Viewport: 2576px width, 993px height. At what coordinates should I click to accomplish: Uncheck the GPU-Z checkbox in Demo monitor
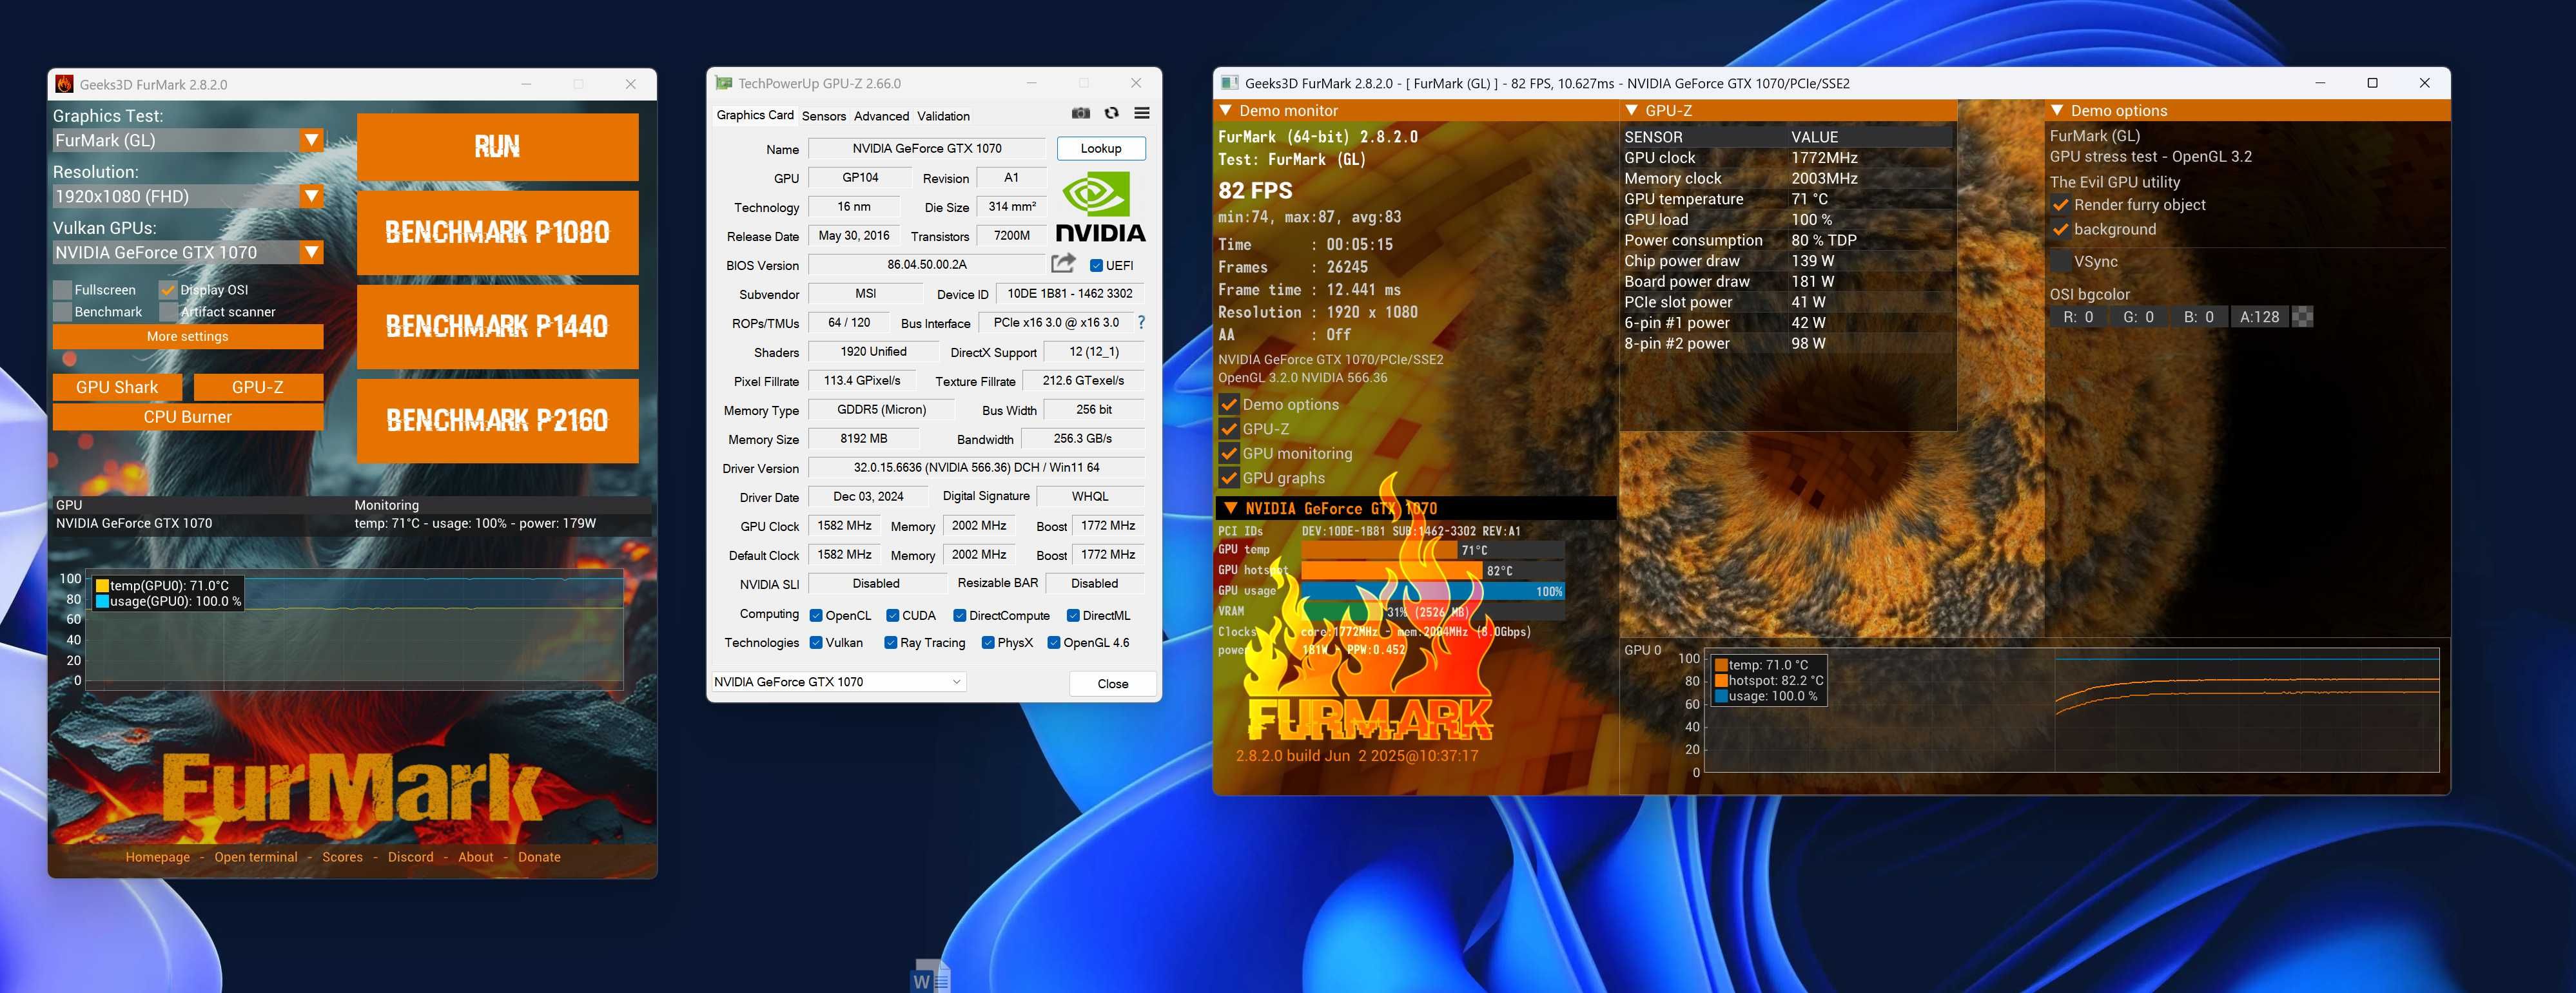pos(1229,429)
